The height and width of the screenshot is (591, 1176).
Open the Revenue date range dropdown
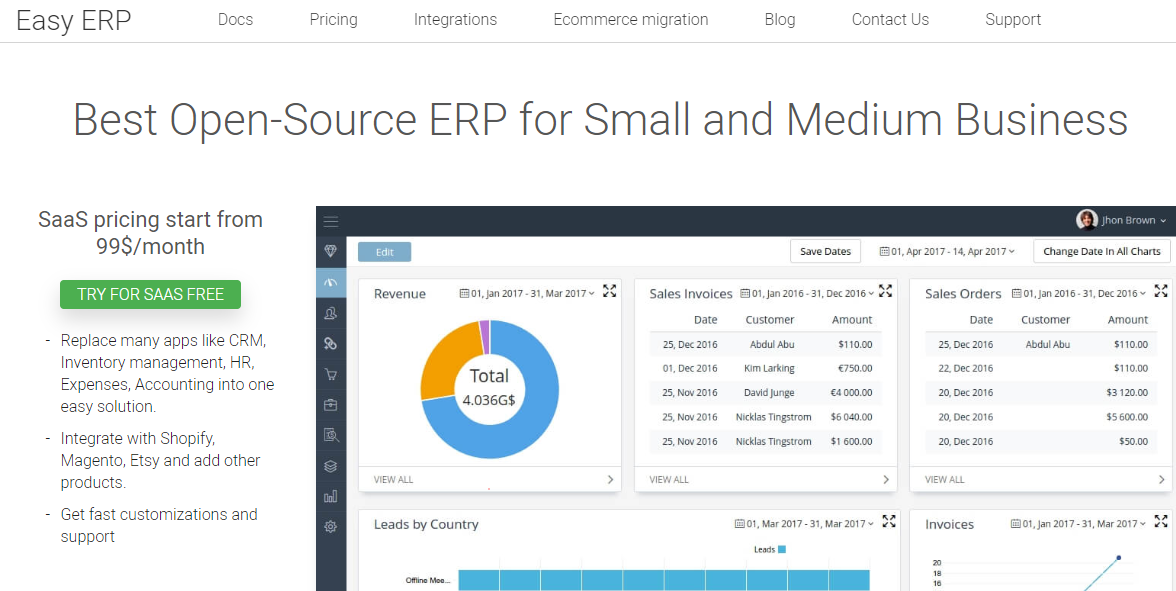(x=527, y=294)
